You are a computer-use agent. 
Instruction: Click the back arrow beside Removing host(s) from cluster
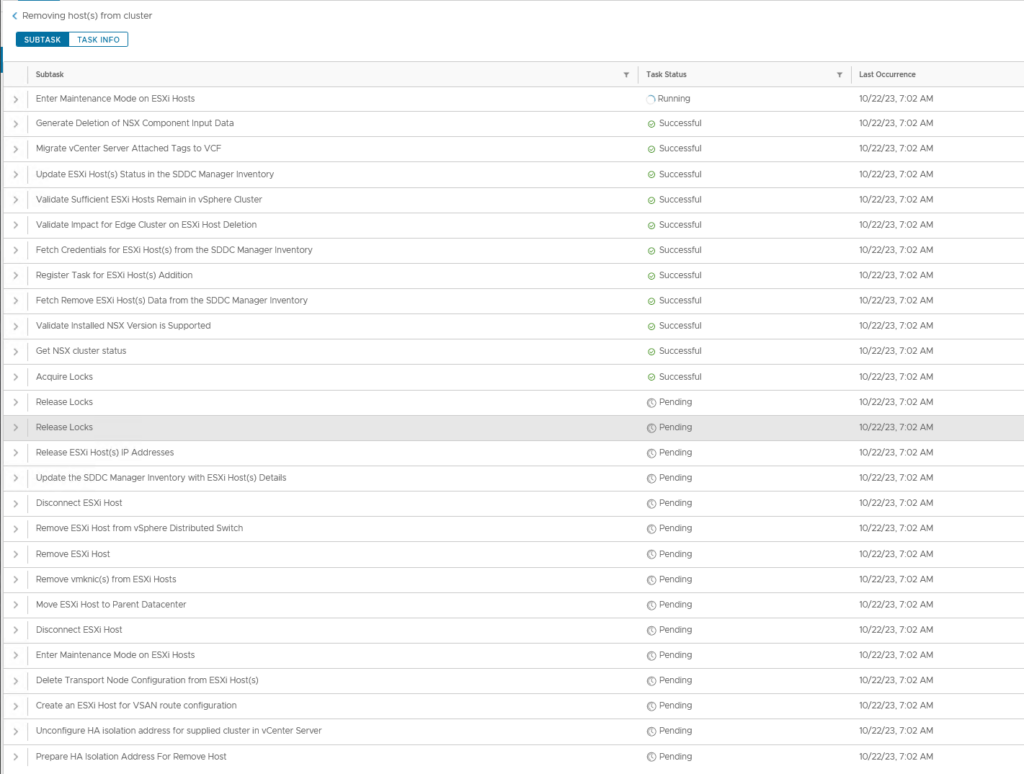pos(15,16)
